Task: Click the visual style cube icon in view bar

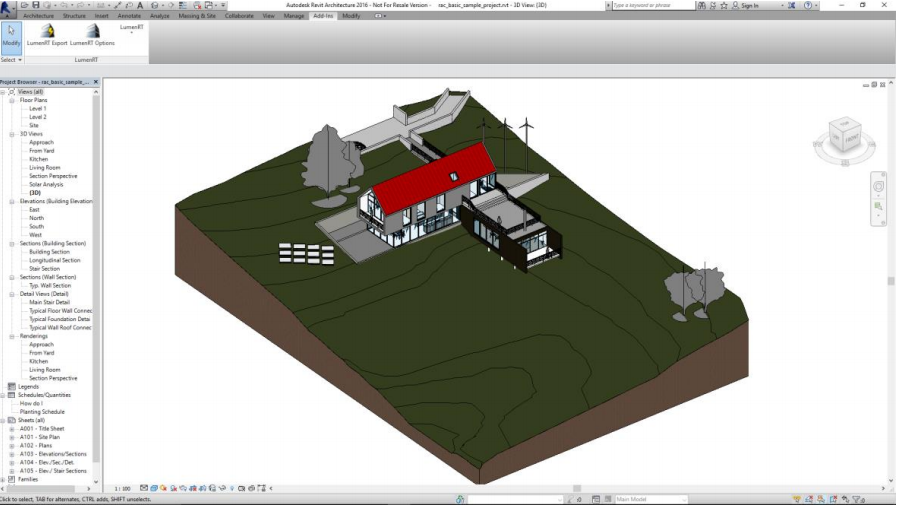Action: 153,488
